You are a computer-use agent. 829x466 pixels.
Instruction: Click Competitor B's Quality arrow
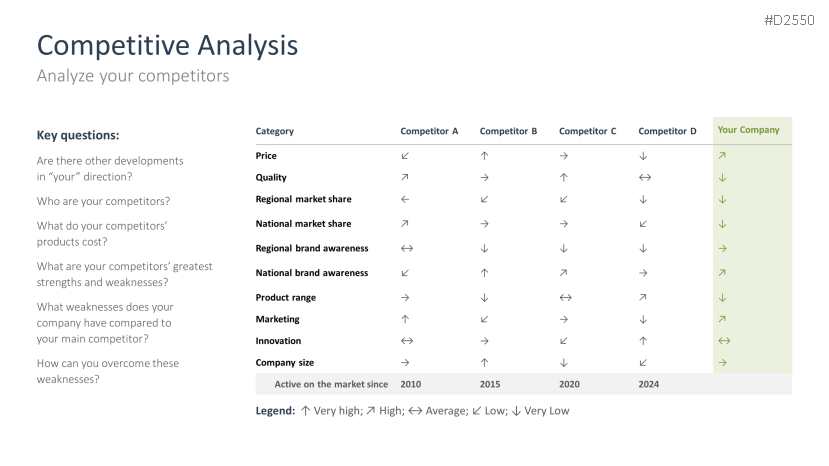point(484,178)
